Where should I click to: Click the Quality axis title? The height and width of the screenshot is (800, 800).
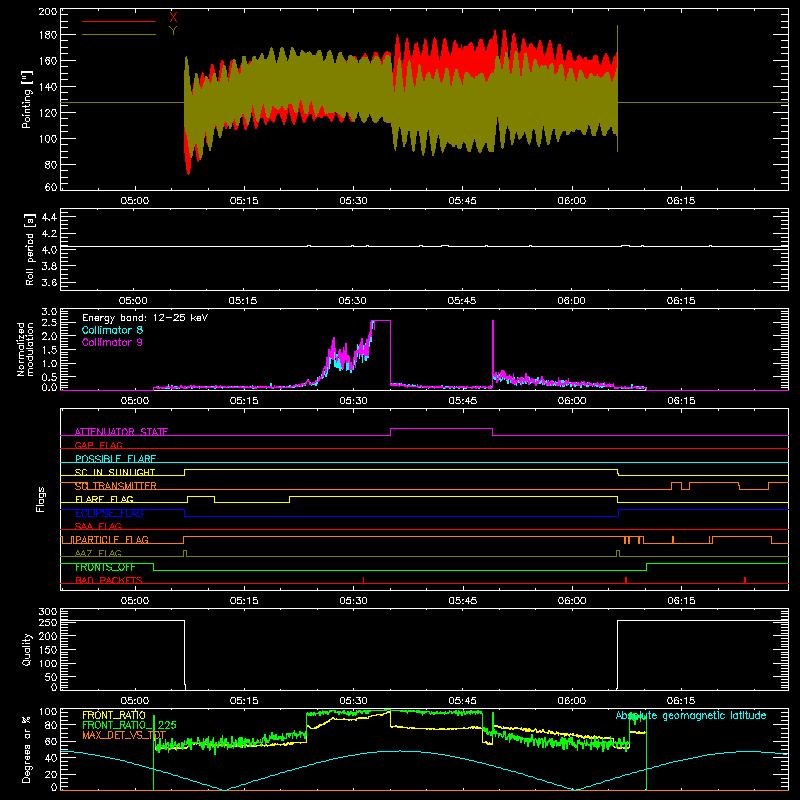[x=27, y=649]
